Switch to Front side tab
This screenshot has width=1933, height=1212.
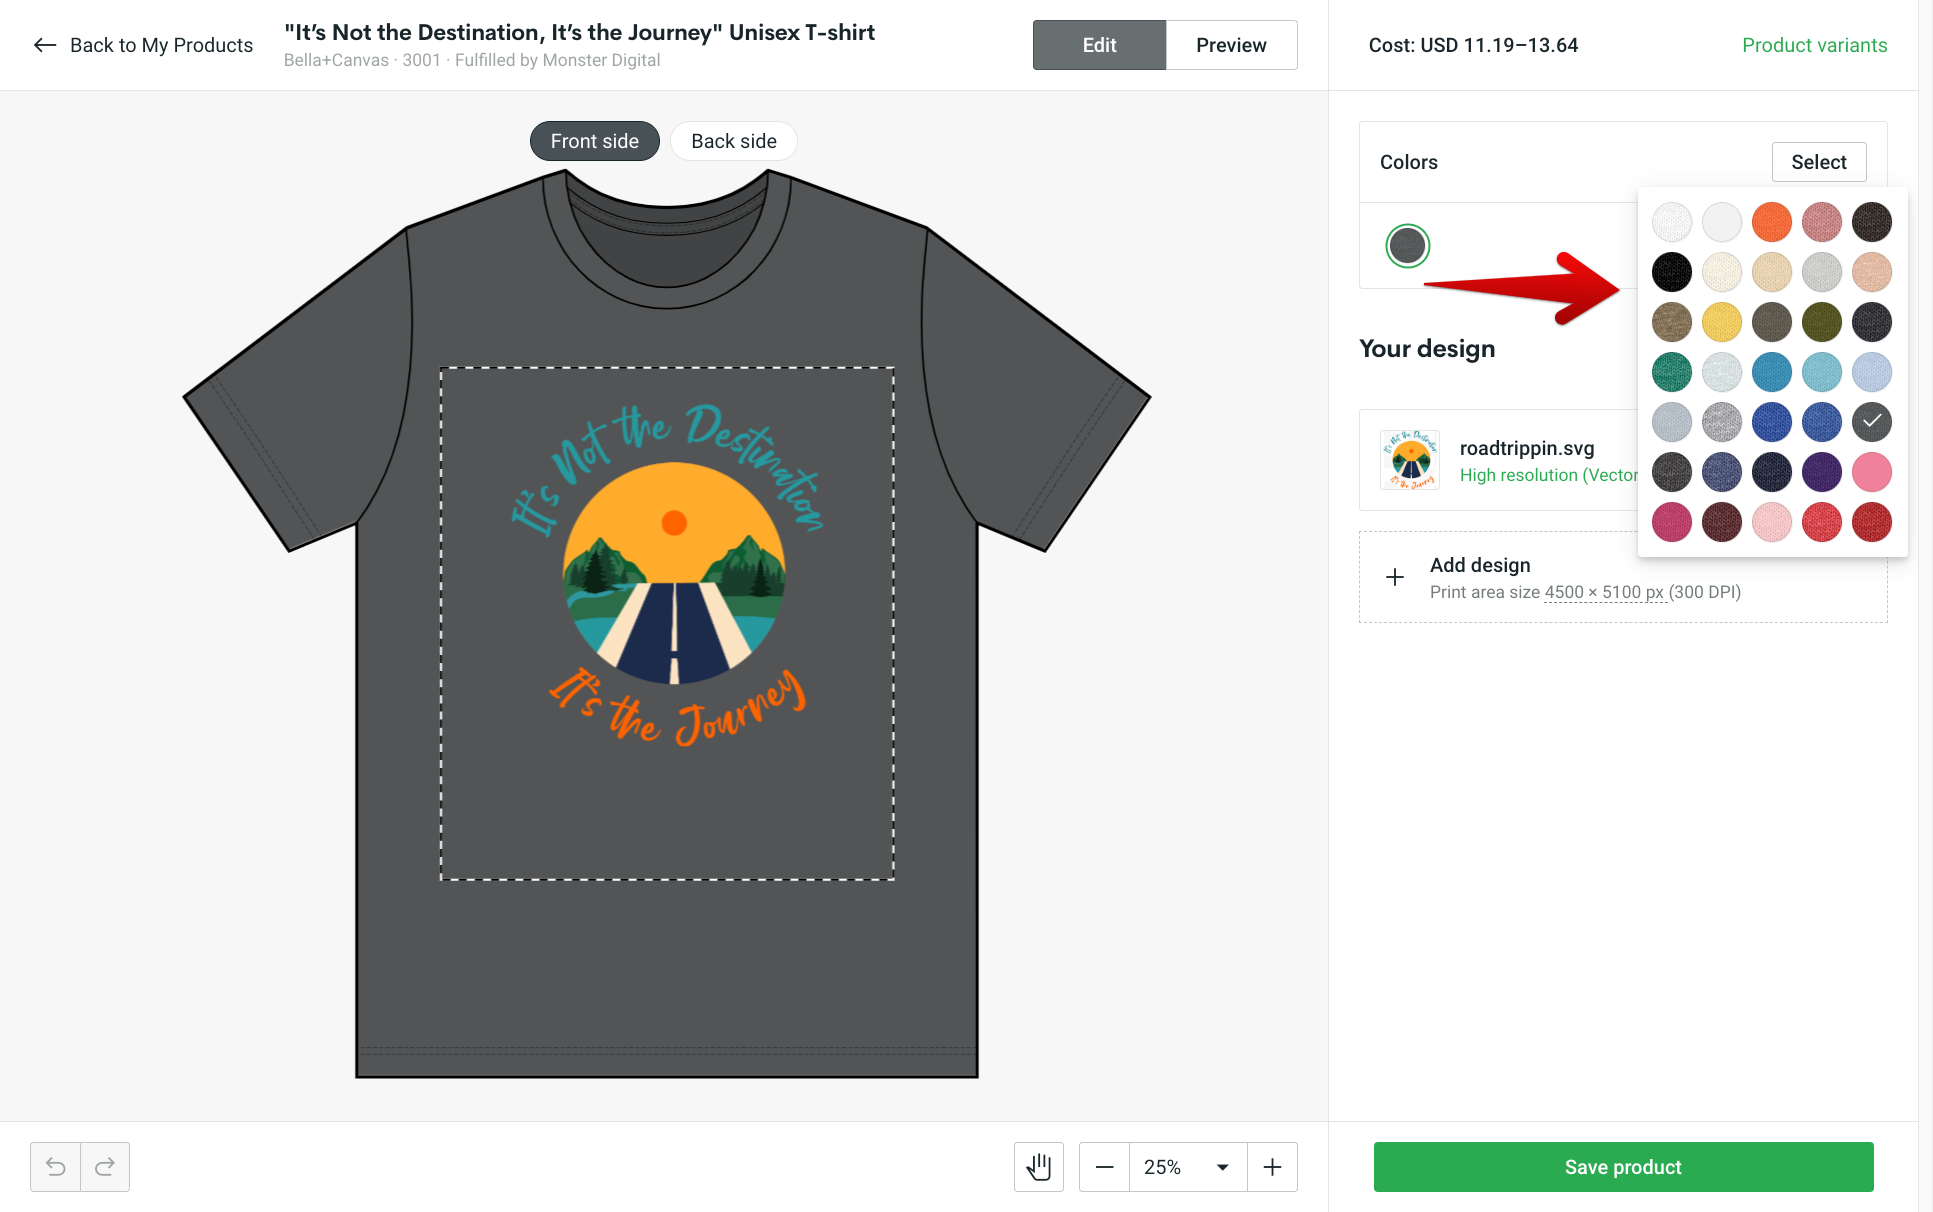click(592, 141)
